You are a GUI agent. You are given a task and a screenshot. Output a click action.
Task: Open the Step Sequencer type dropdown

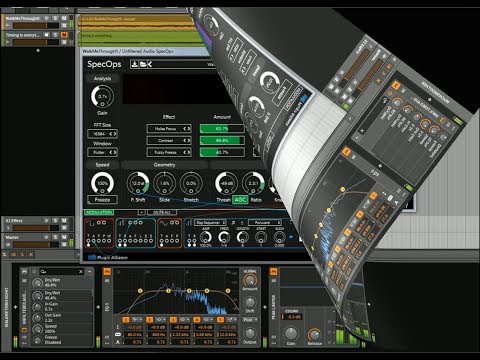[211, 223]
